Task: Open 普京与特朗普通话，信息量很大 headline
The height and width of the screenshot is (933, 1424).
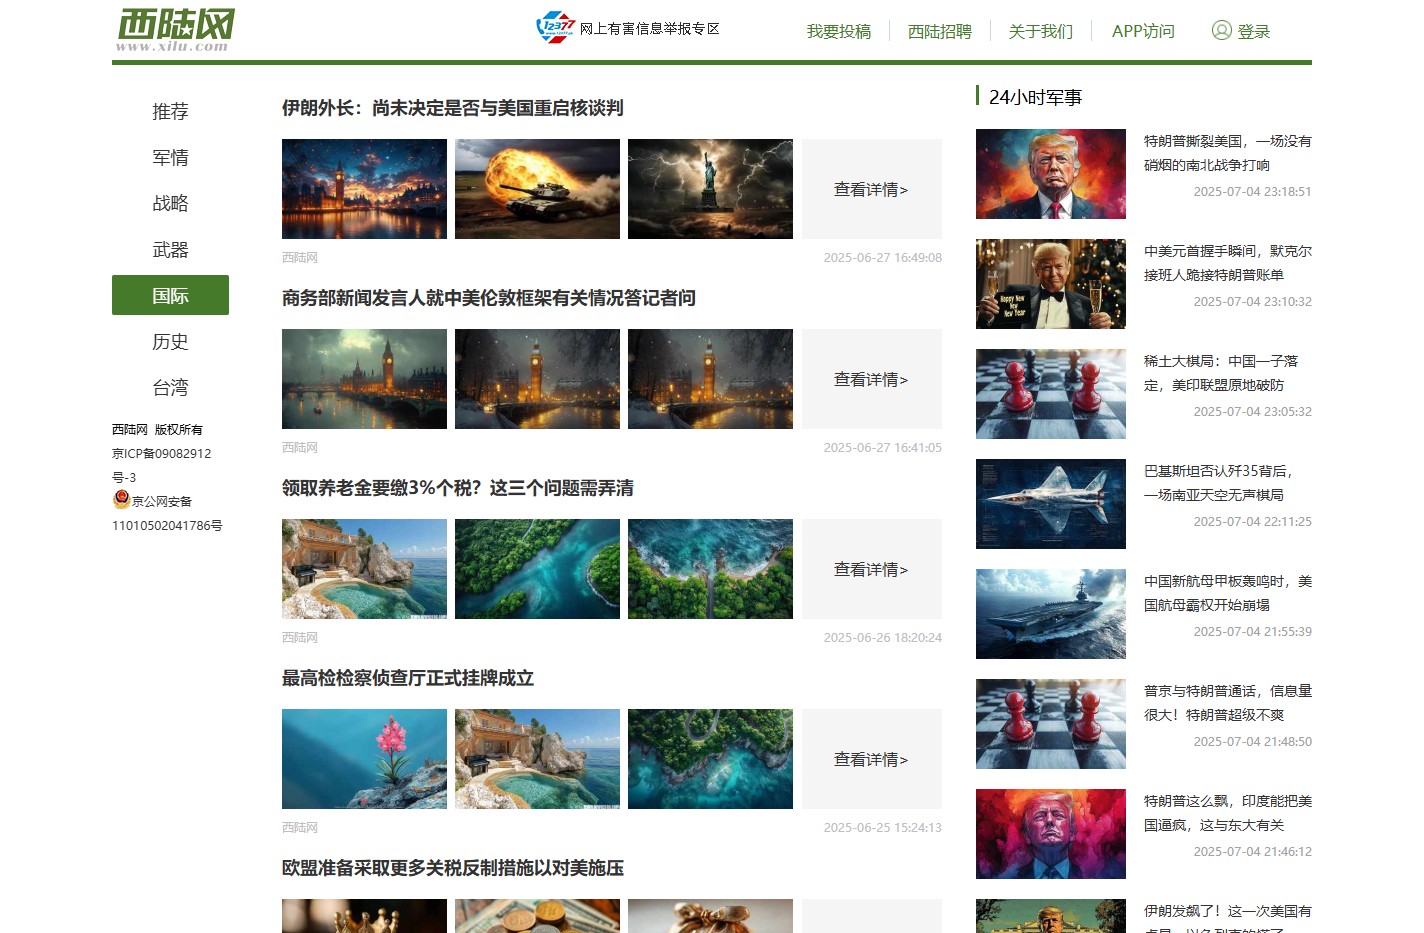Action: [x=1228, y=703]
